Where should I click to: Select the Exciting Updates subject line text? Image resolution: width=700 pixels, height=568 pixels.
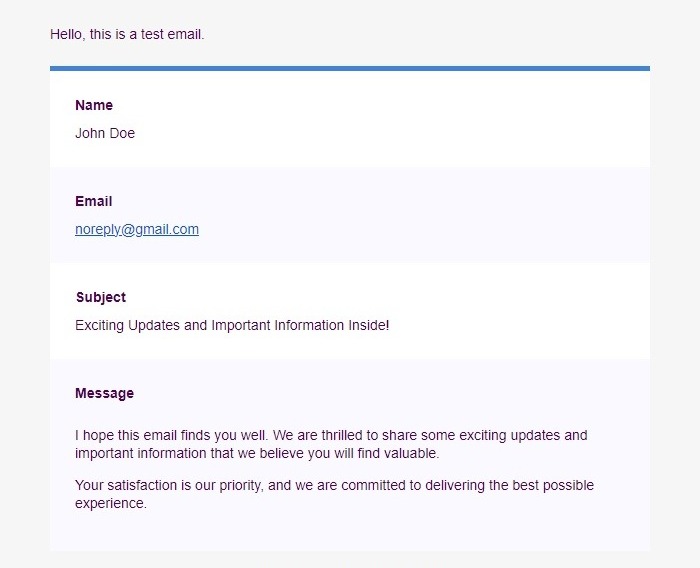232,325
